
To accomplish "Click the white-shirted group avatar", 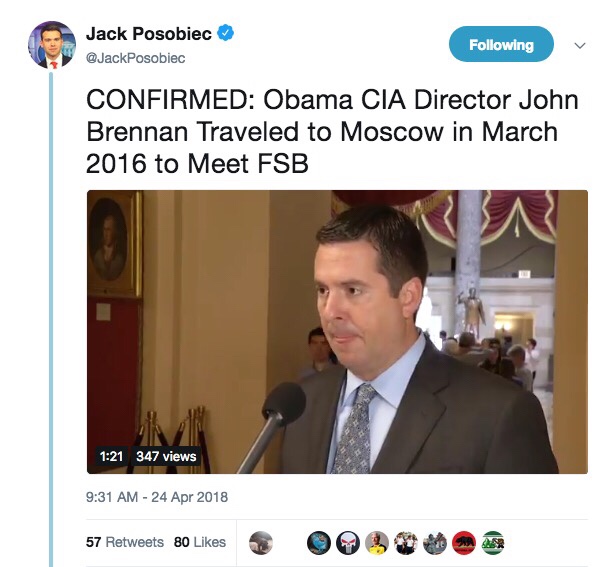I will point(406,541).
